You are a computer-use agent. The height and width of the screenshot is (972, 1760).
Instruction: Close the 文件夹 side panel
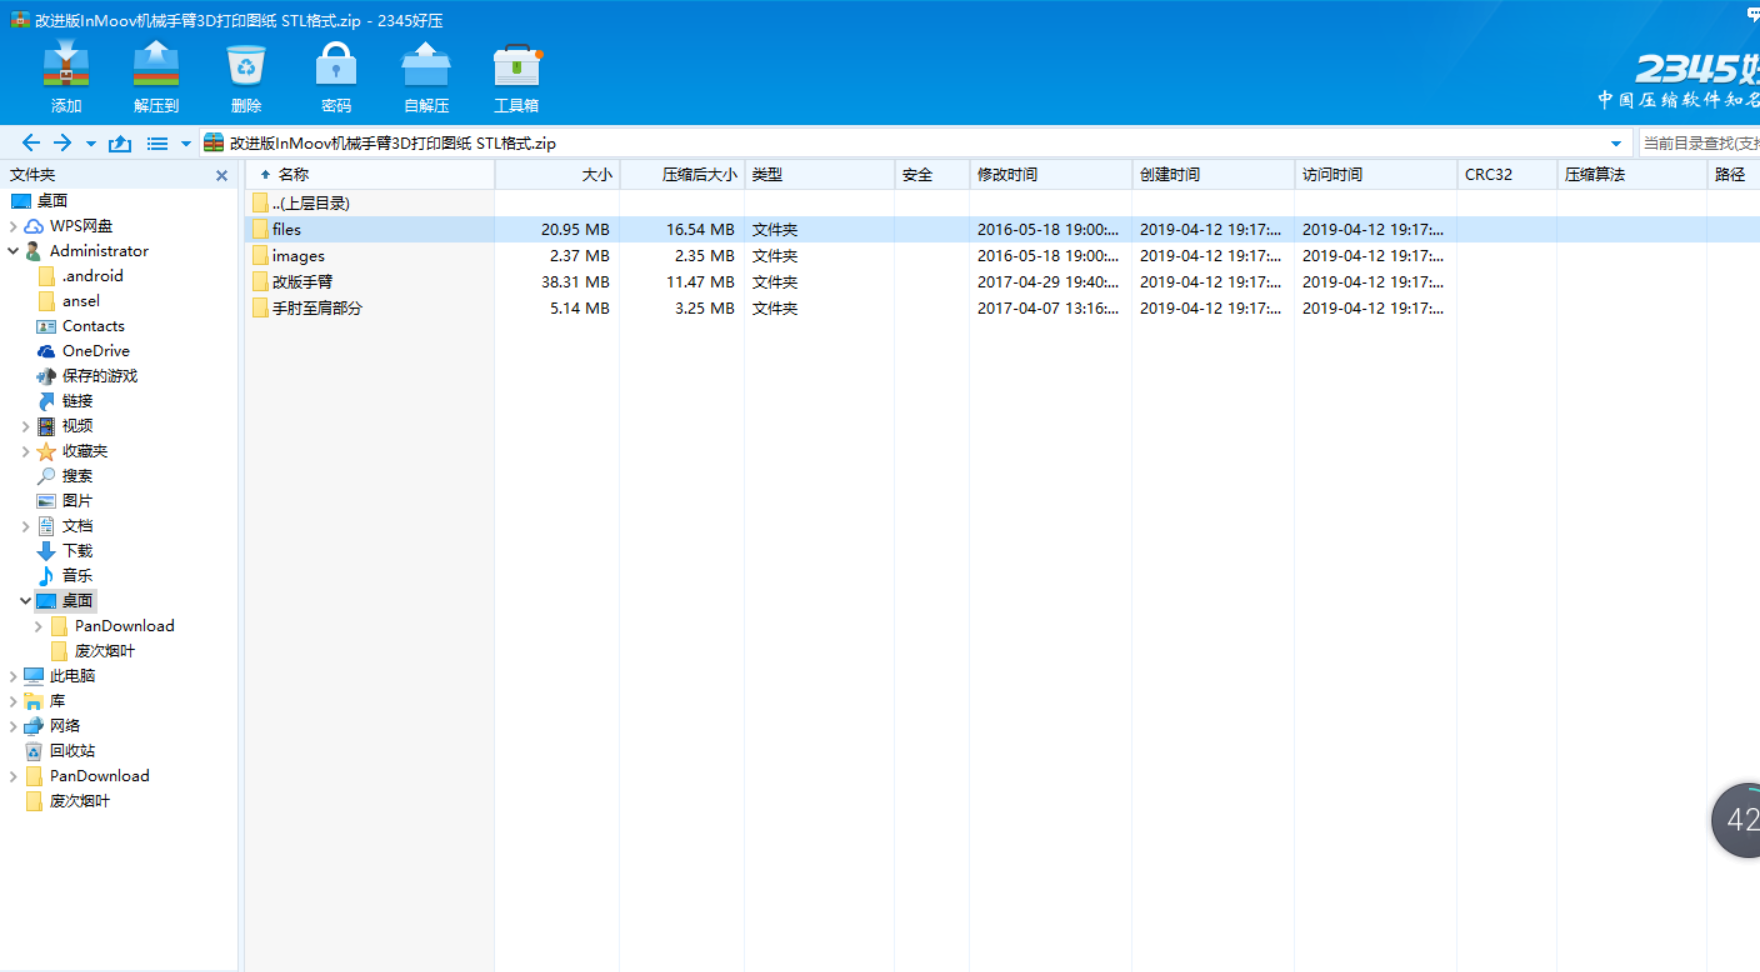coord(222,175)
